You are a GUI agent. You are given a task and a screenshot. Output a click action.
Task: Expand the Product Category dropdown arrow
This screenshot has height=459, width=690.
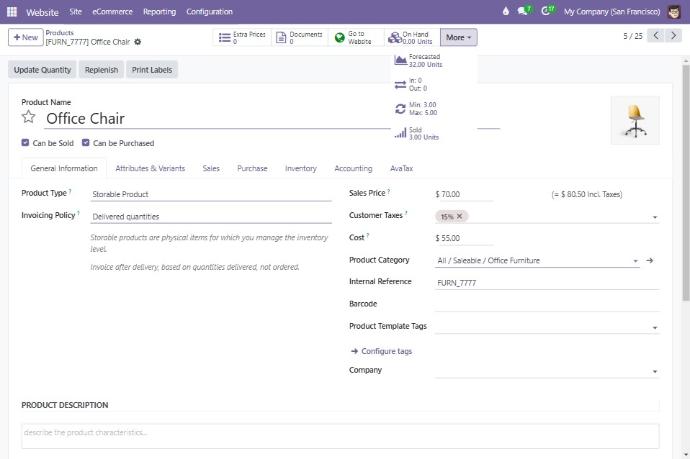(635, 261)
